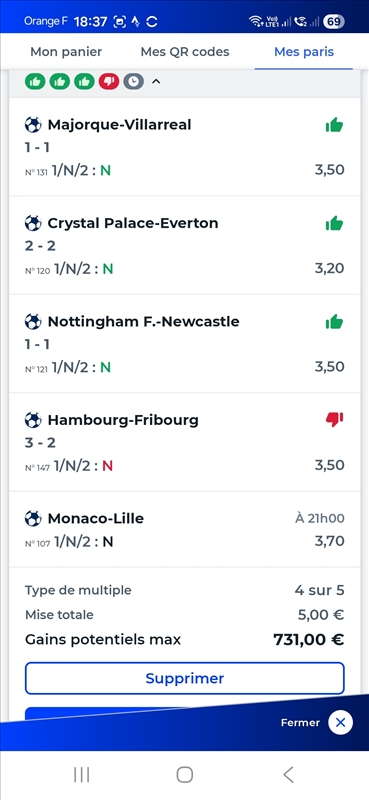Screen dimensions: 369x800
Task: Tap the first green thumbs-up summary badge
Action: (x=35, y=81)
